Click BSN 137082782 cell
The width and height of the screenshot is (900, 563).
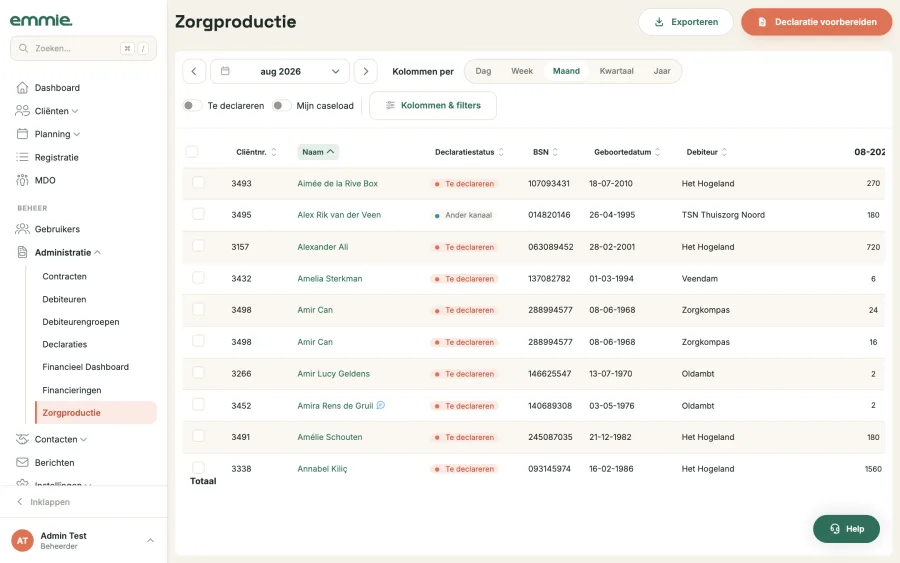tap(549, 278)
